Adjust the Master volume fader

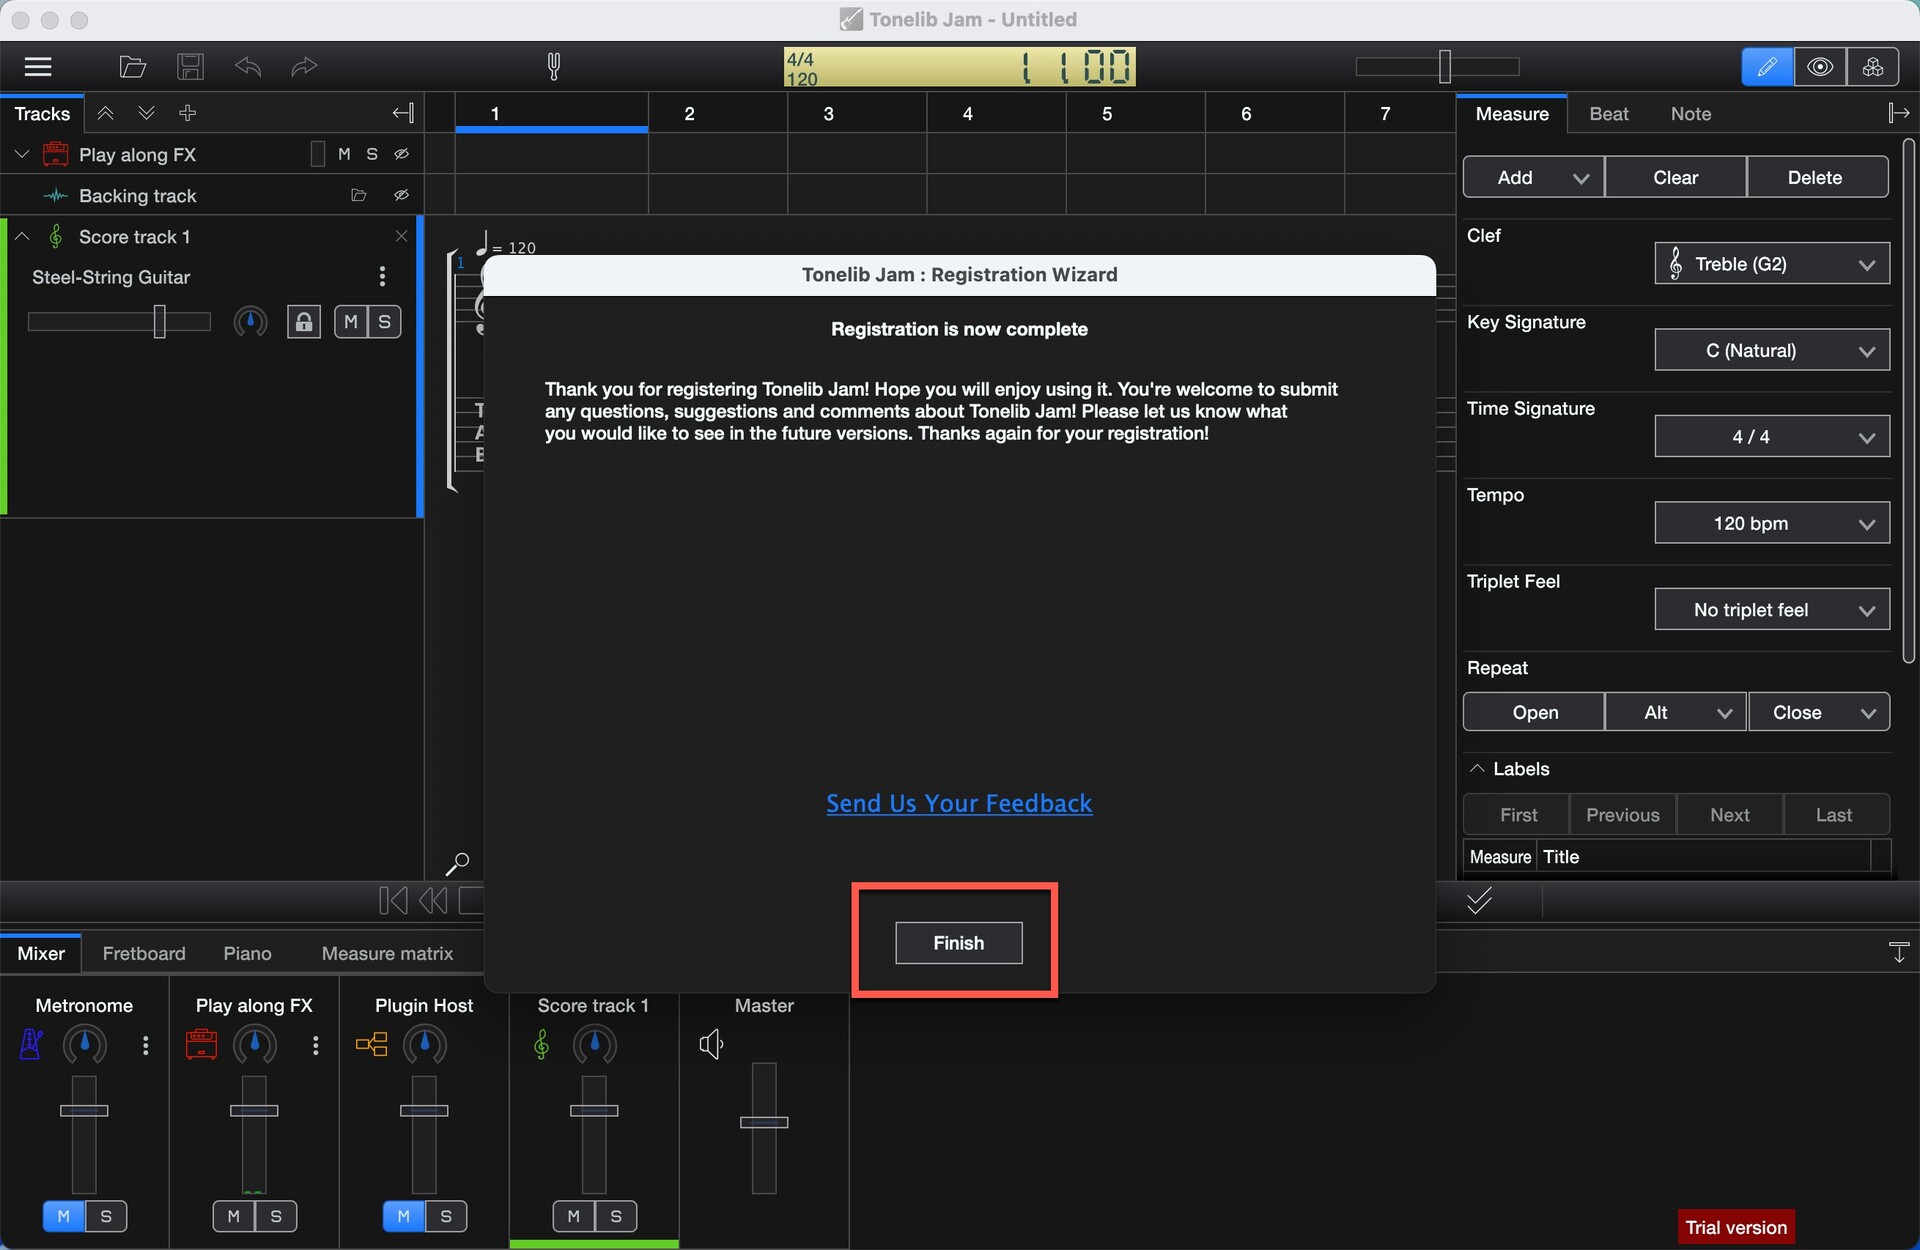point(764,1122)
